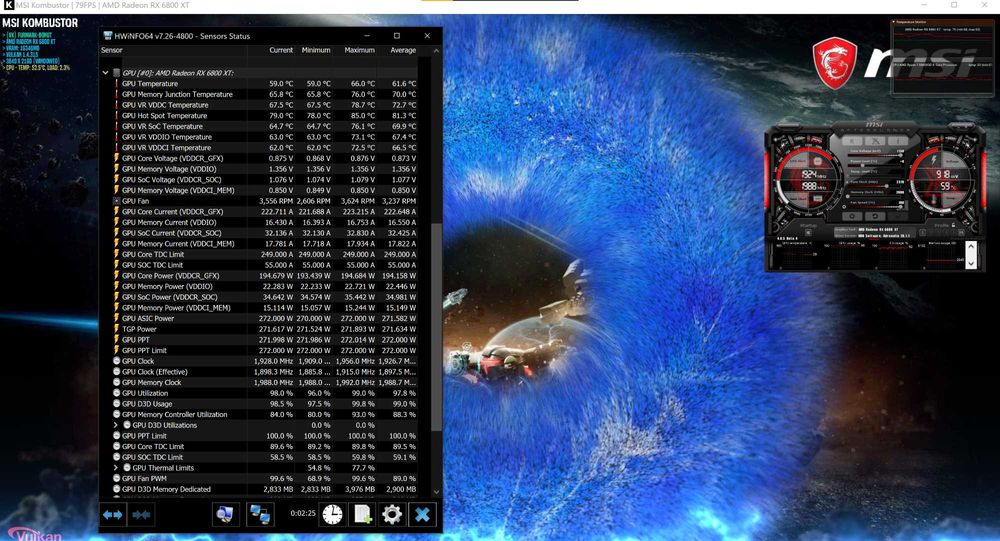This screenshot has width=1000, height=541.
Task: Click the temperature monitor graph window thumbnail
Action: click(x=942, y=58)
